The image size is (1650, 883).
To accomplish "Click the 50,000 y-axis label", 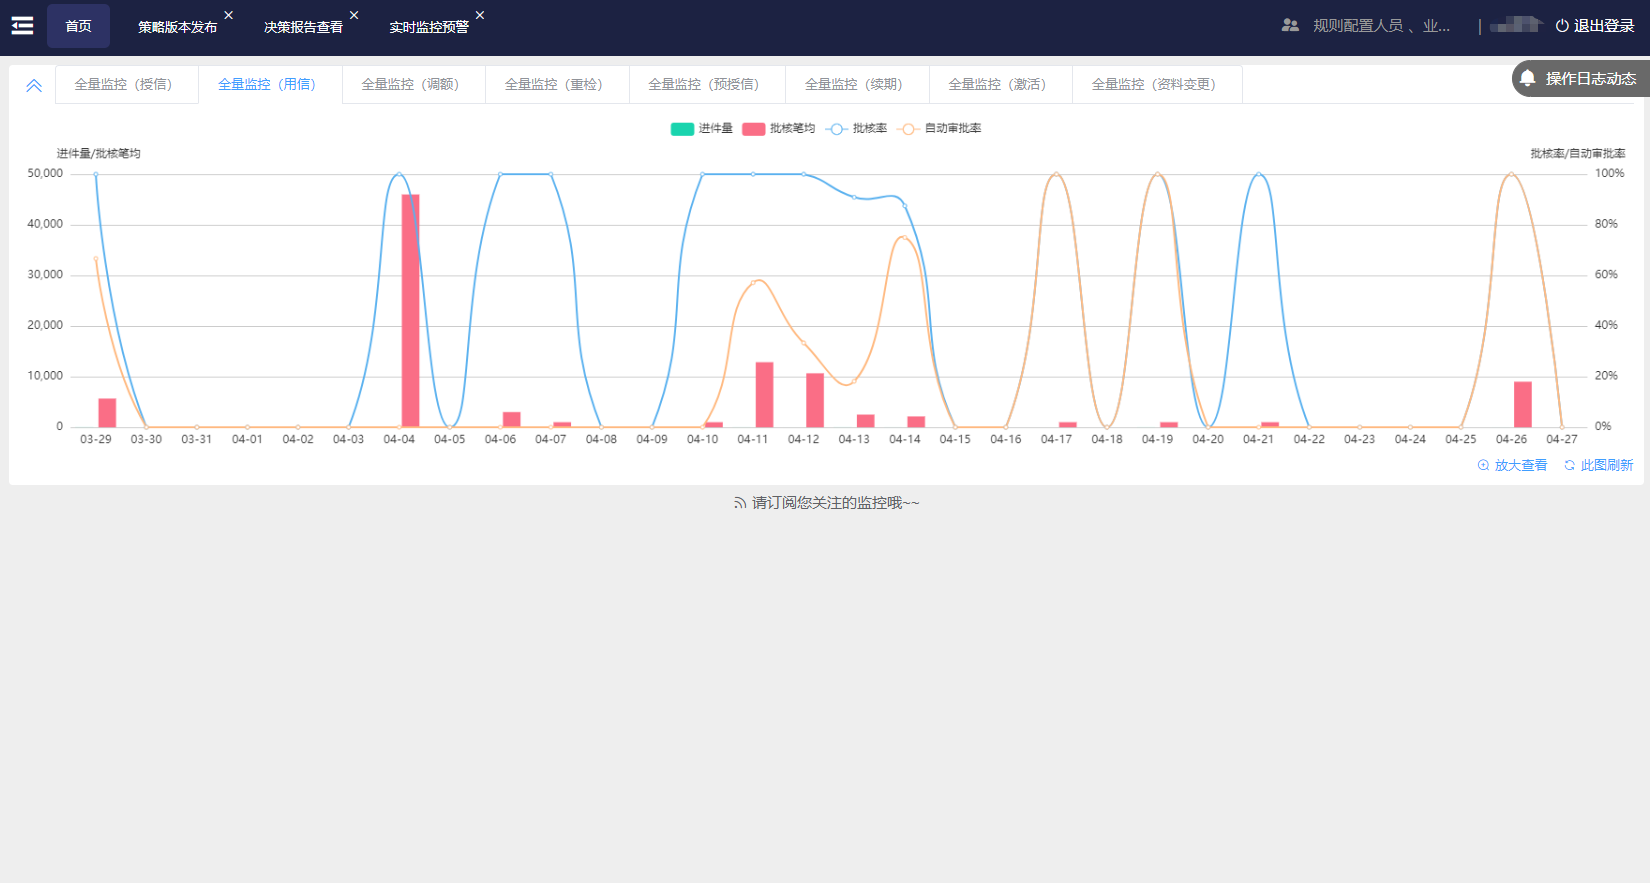I will click(45, 174).
